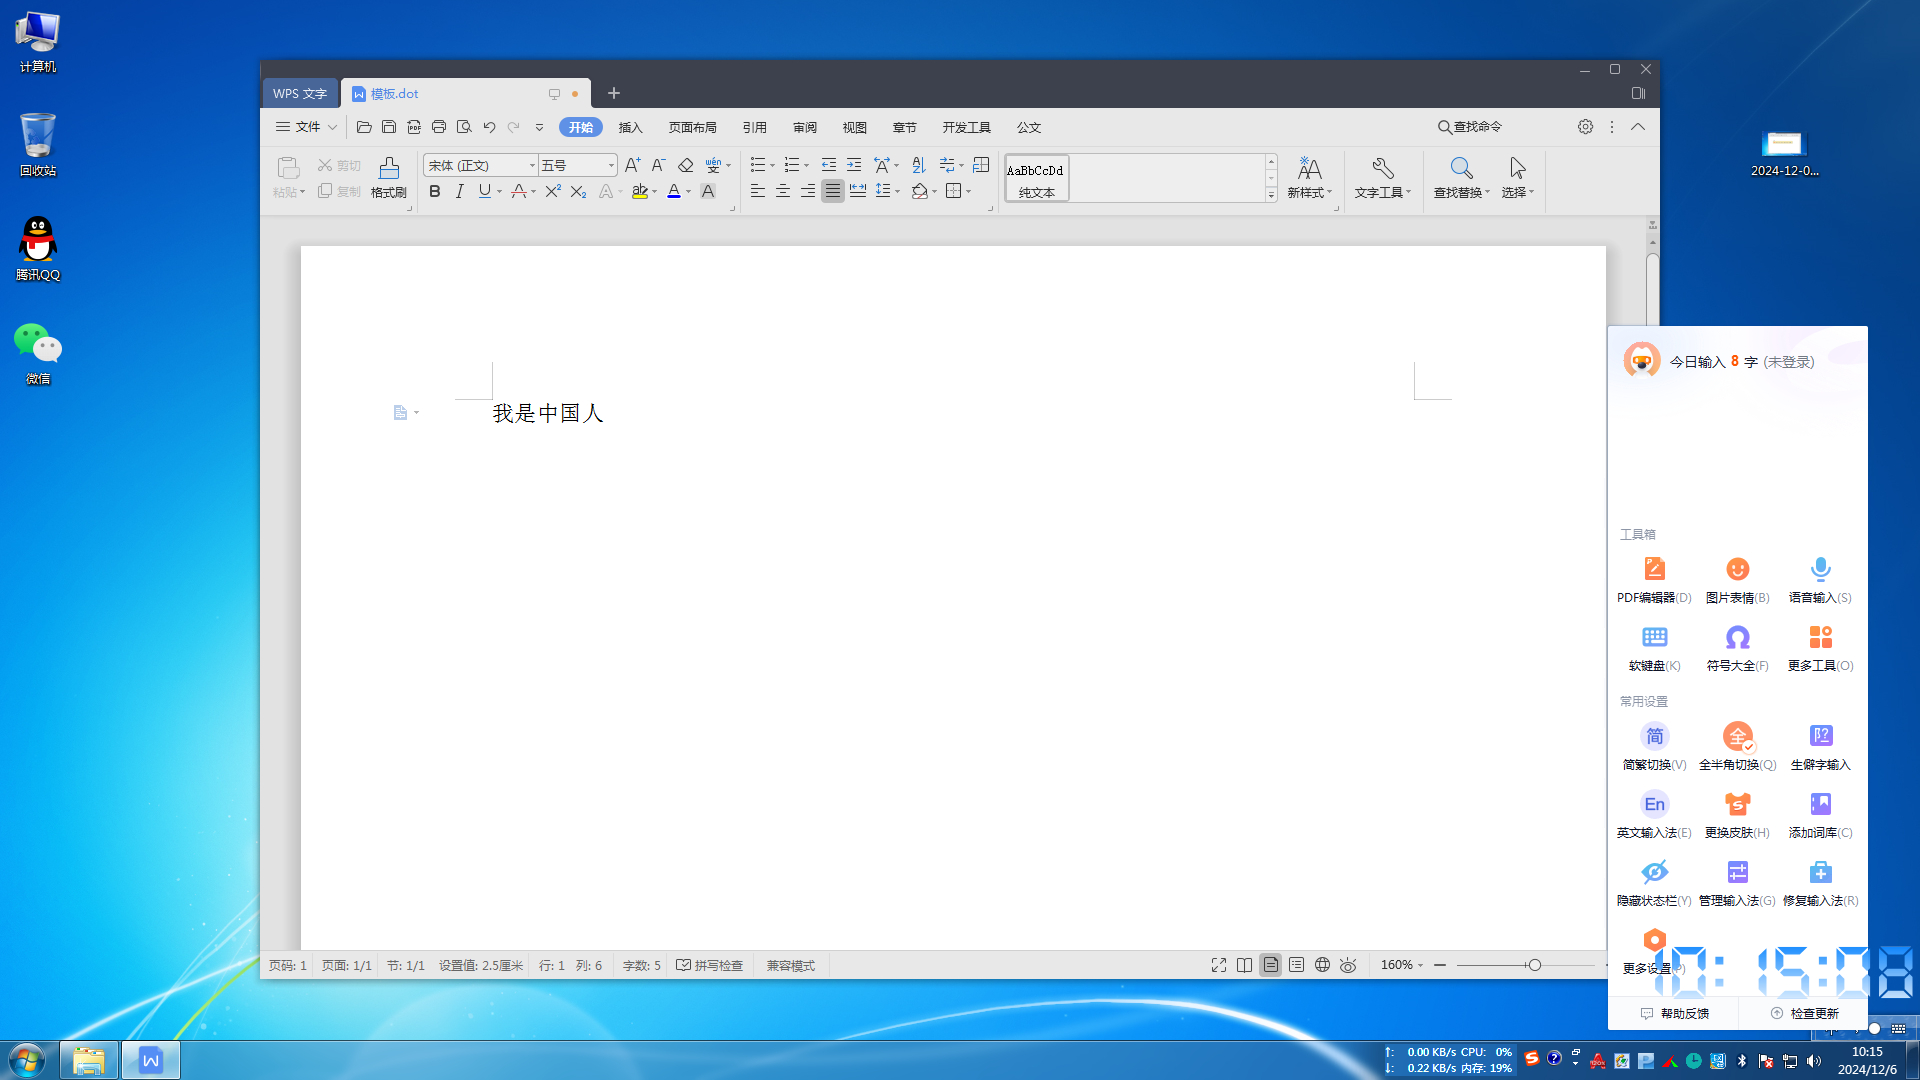Click 更换皮肤 skin icon
The width and height of the screenshot is (1920, 1080).
click(x=1737, y=804)
